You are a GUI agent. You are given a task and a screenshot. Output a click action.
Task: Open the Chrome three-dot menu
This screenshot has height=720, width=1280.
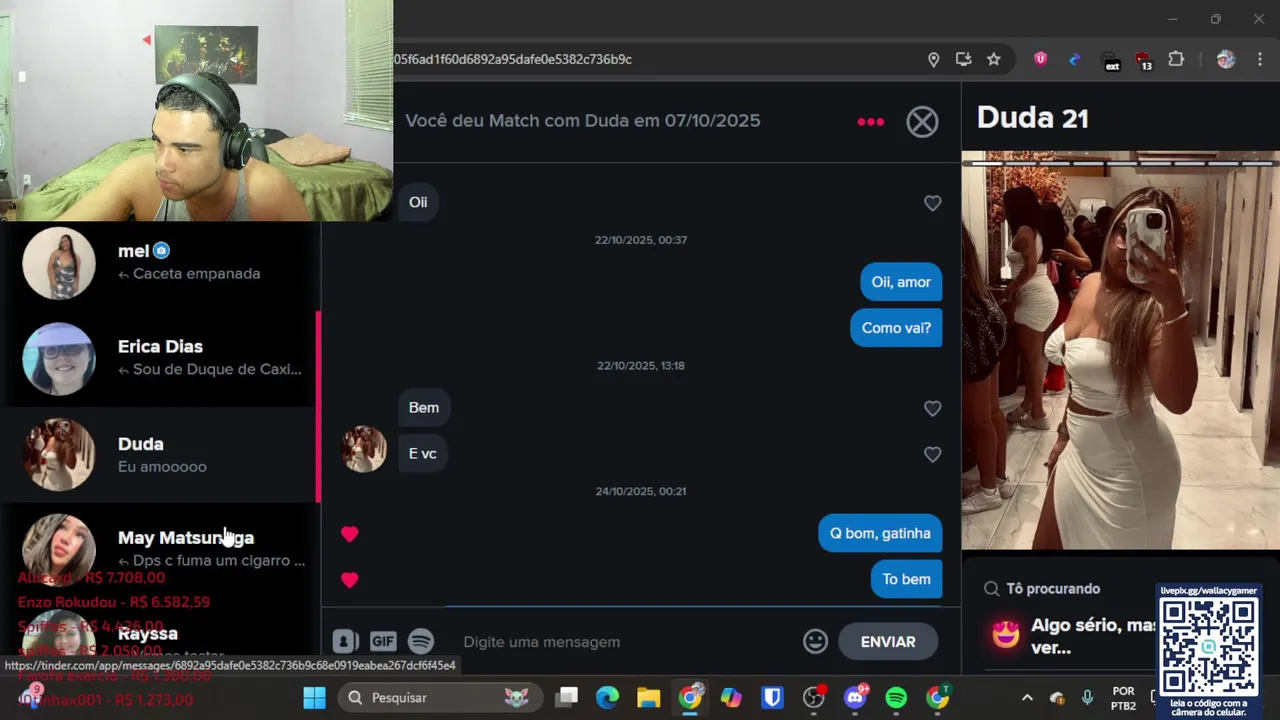pyautogui.click(x=1258, y=59)
